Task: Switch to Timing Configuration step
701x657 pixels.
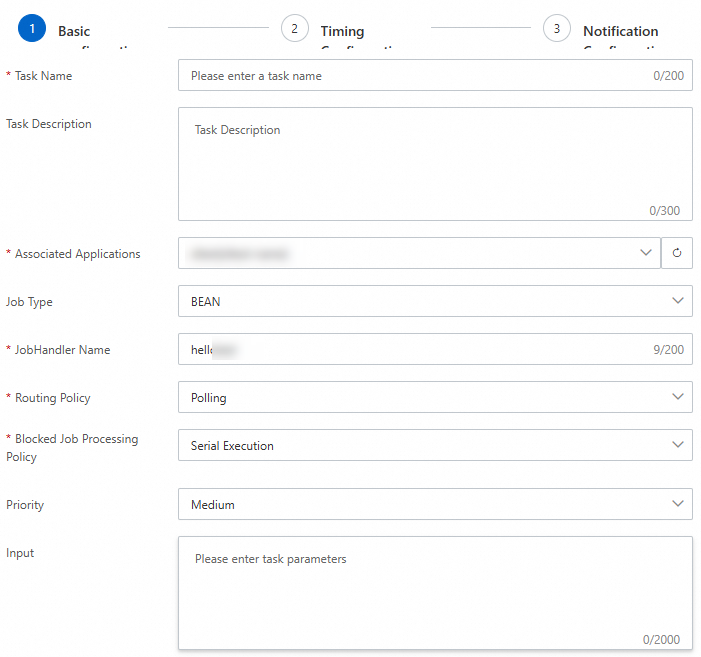Action: [343, 32]
